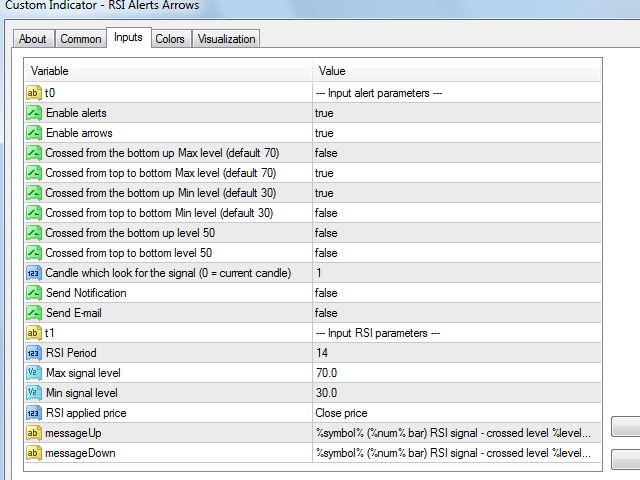Image resolution: width=640 pixels, height=480 pixels.
Task: Select the Enable arrows label
Action: click(79, 133)
